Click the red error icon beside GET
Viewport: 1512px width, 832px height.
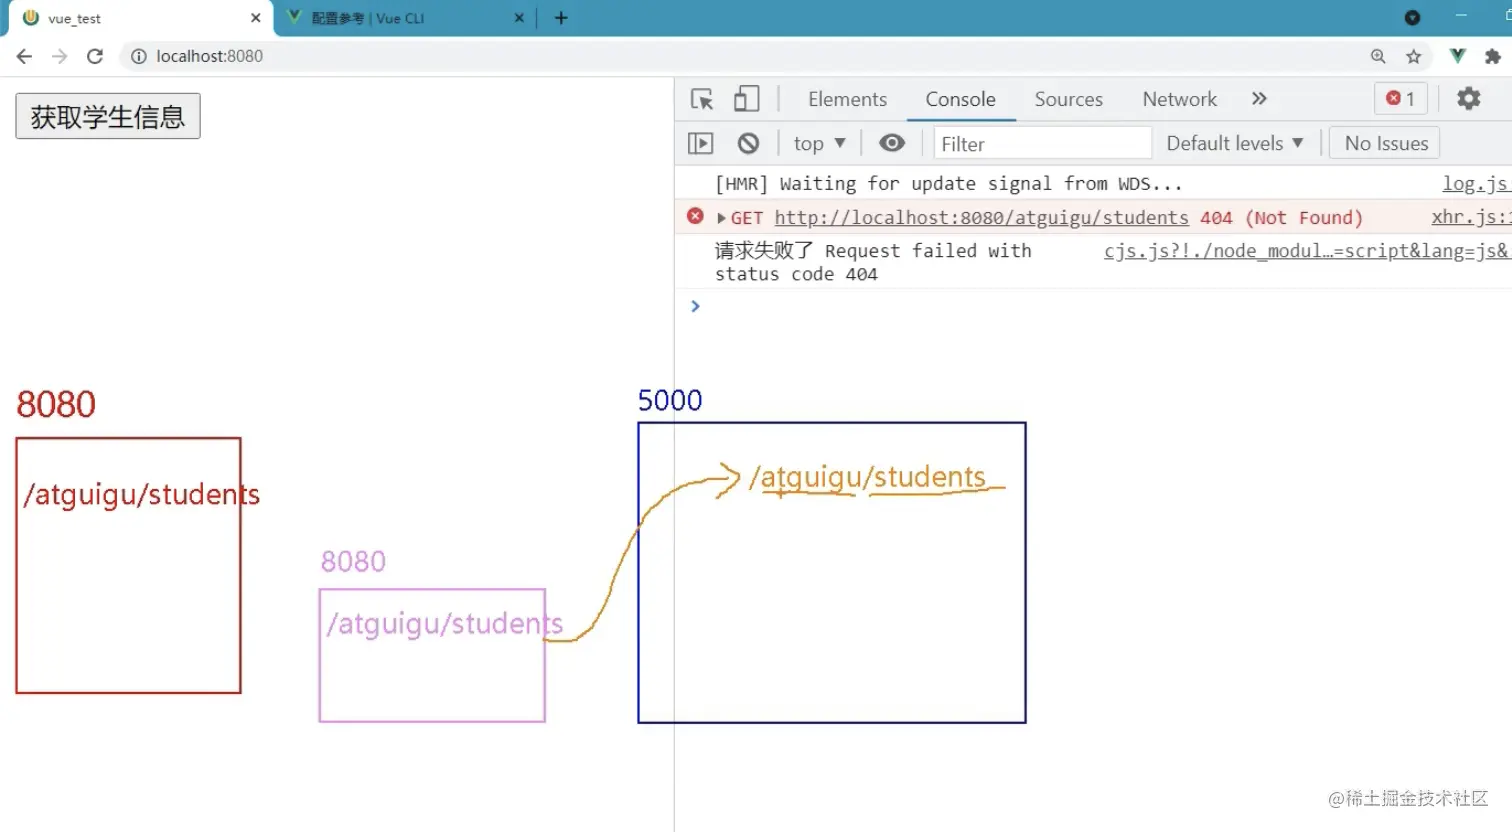click(x=695, y=216)
